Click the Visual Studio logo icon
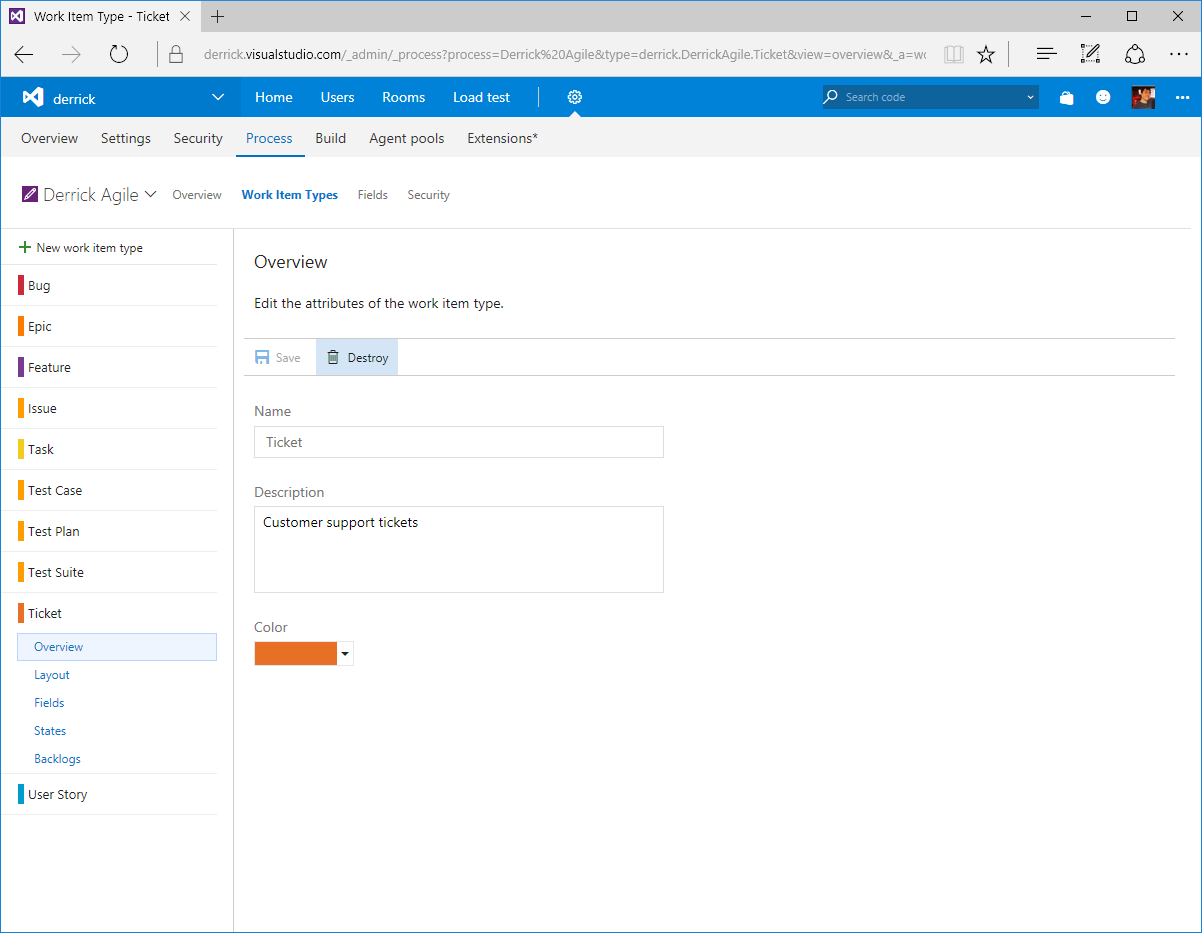This screenshot has width=1202, height=933. click(x=33, y=98)
